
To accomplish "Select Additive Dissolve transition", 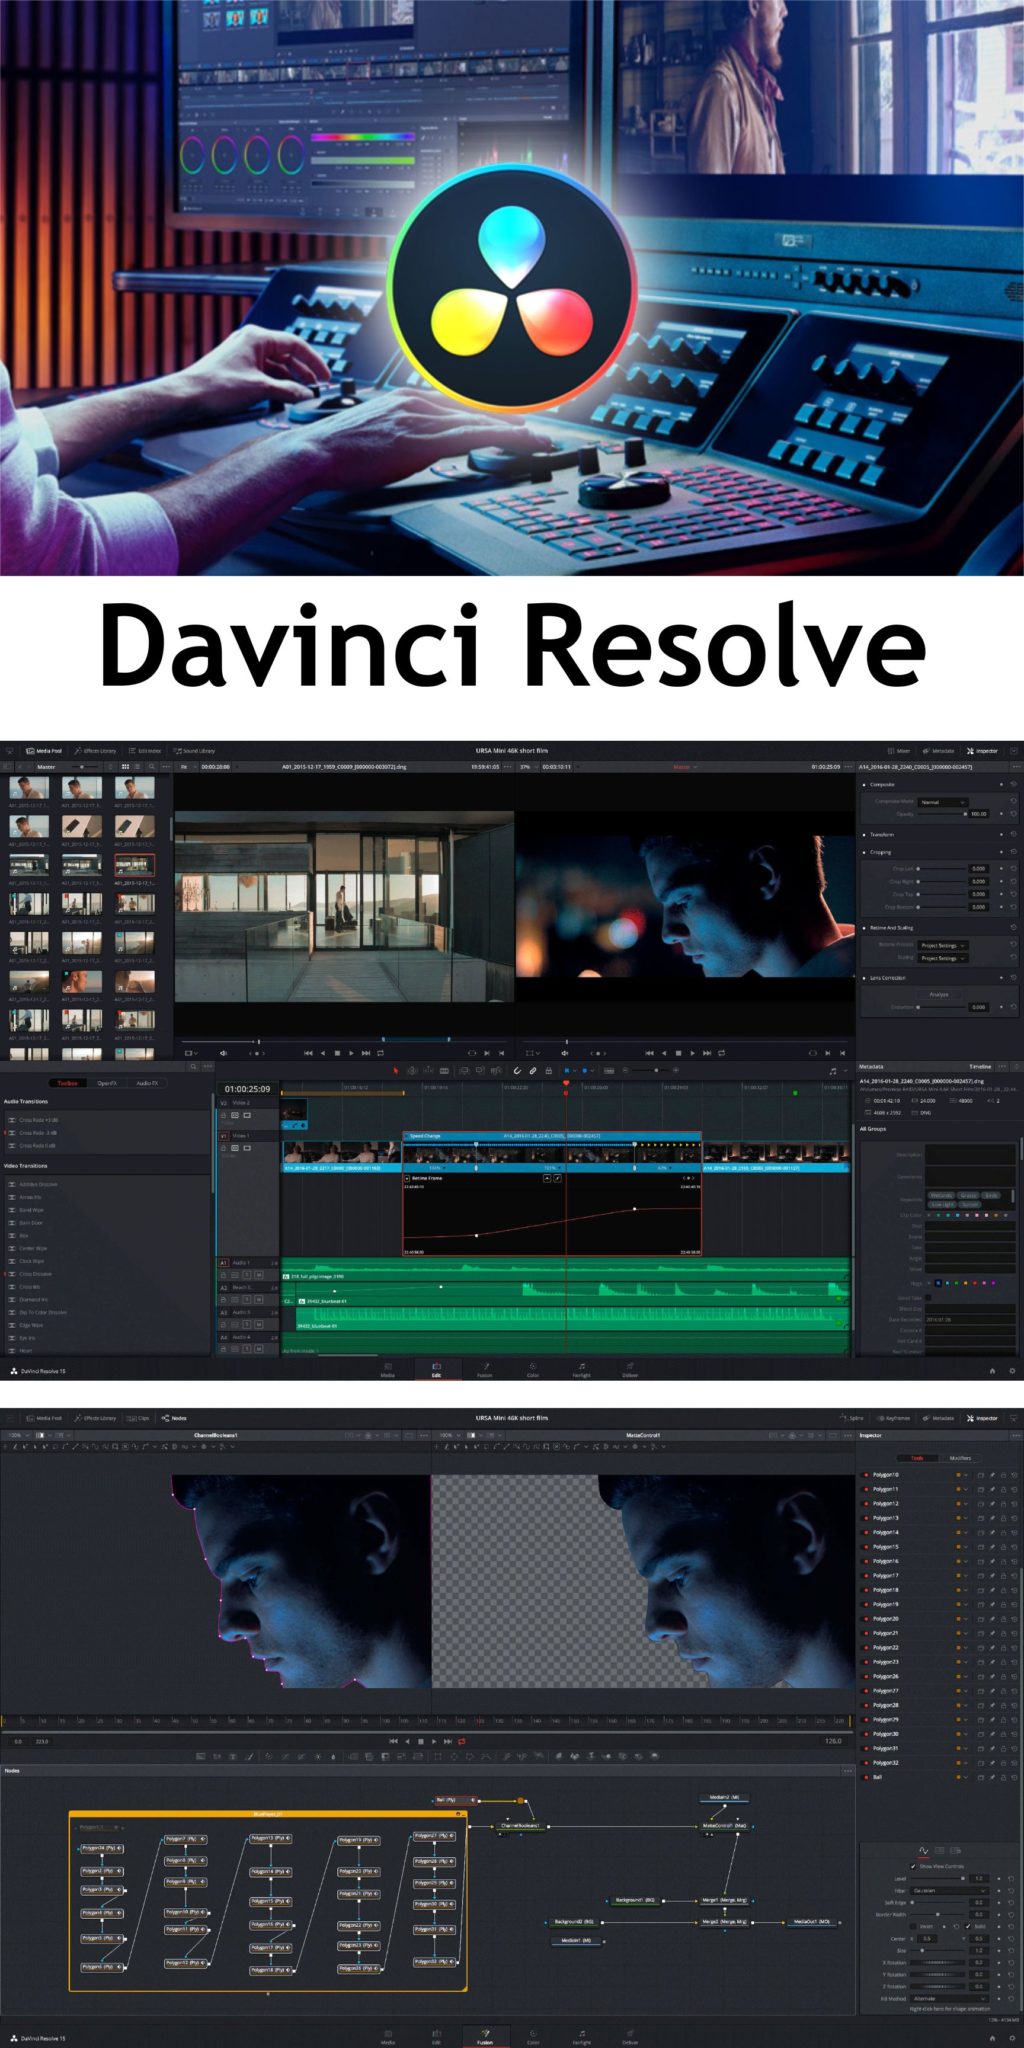I will (x=38, y=1184).
